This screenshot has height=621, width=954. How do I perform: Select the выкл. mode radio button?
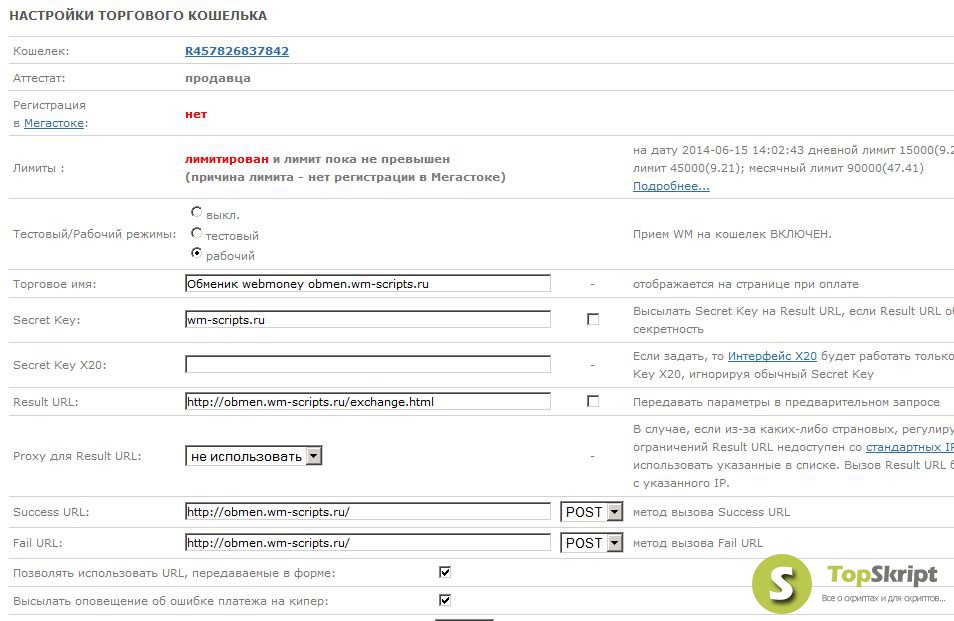point(196,212)
